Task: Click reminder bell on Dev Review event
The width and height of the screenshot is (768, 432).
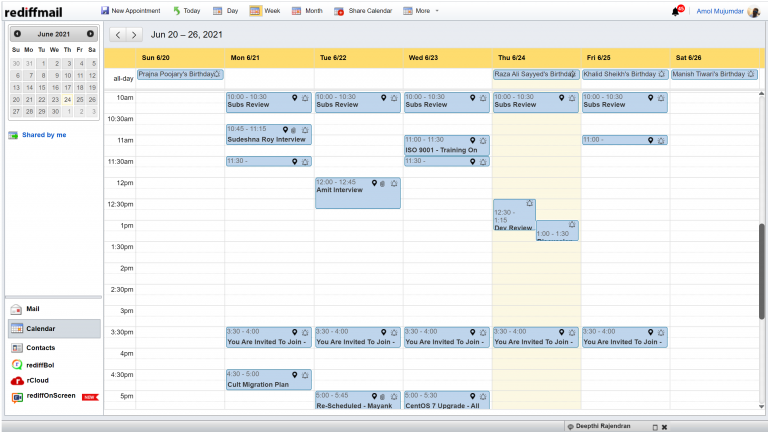Action: pos(529,203)
